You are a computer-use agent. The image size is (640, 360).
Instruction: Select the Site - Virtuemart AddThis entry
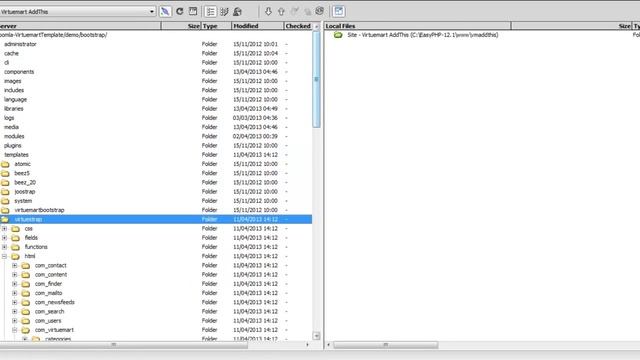point(423,35)
